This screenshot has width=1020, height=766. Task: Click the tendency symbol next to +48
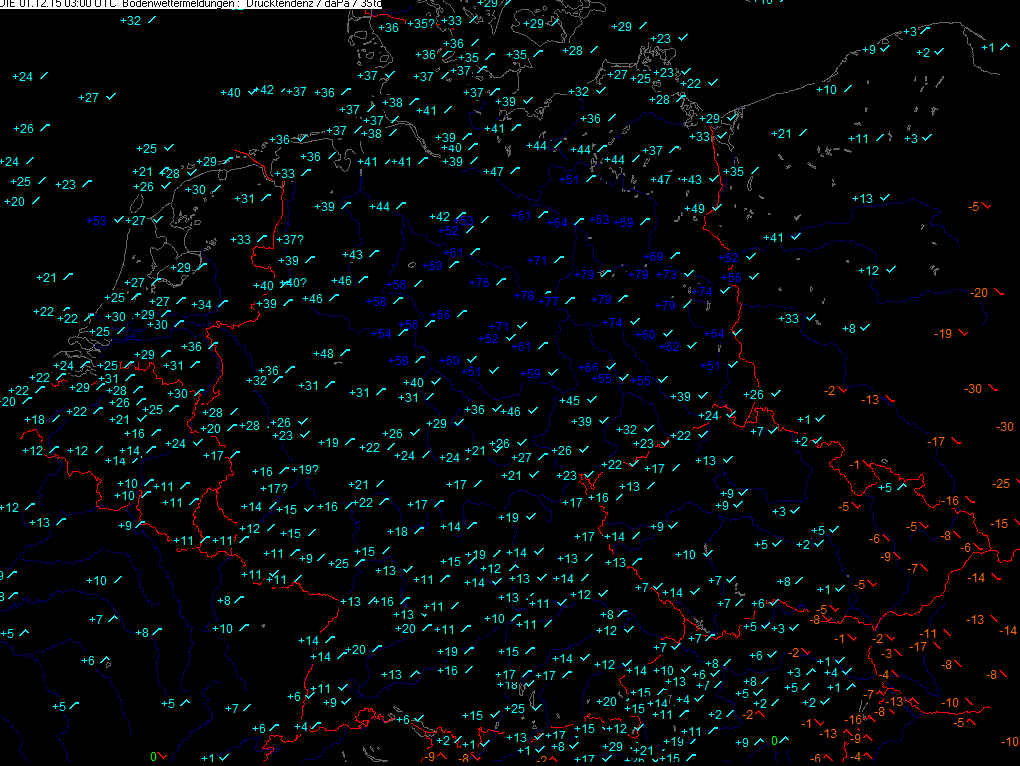click(x=345, y=353)
